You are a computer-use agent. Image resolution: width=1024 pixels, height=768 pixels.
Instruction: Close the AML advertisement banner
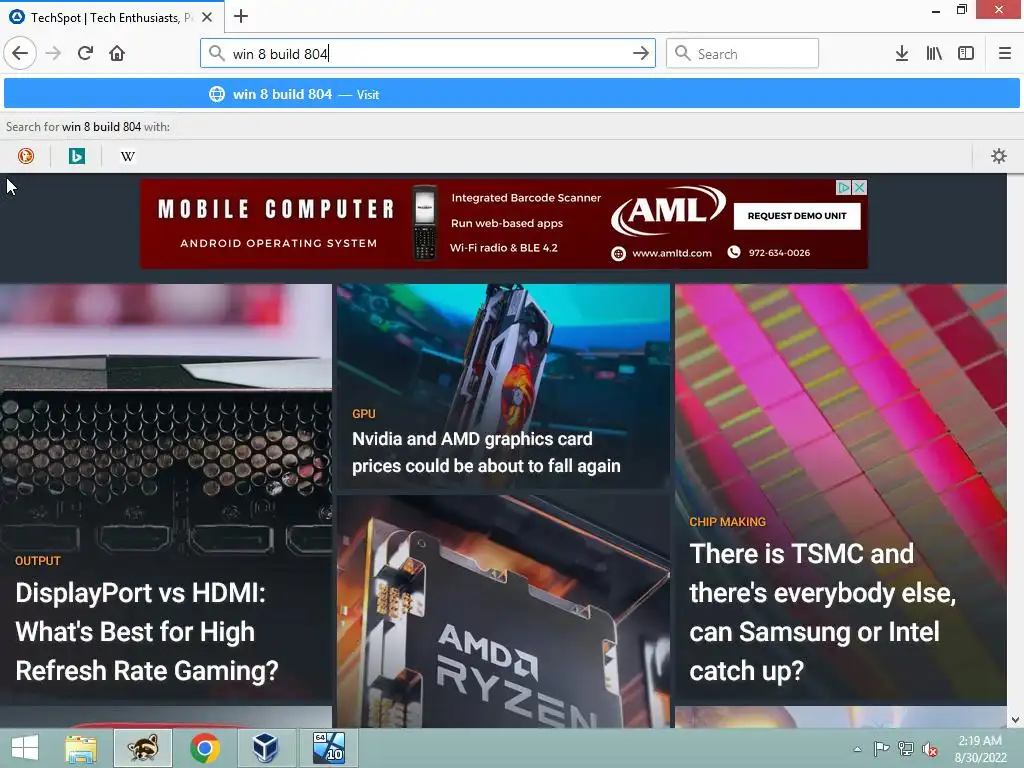[x=859, y=187]
